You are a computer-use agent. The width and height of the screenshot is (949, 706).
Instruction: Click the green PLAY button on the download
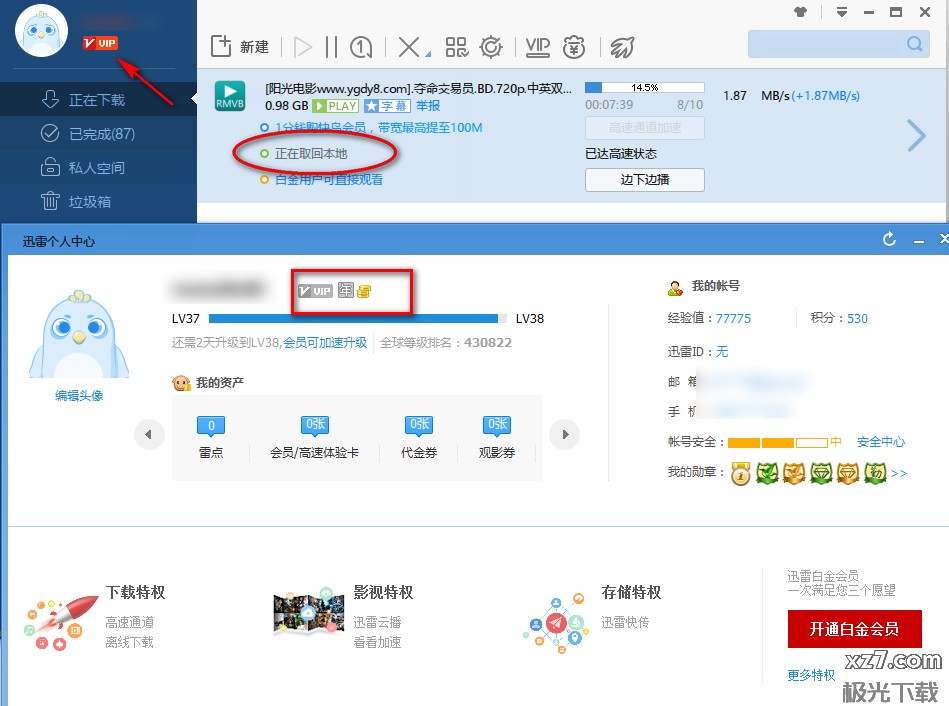335,106
